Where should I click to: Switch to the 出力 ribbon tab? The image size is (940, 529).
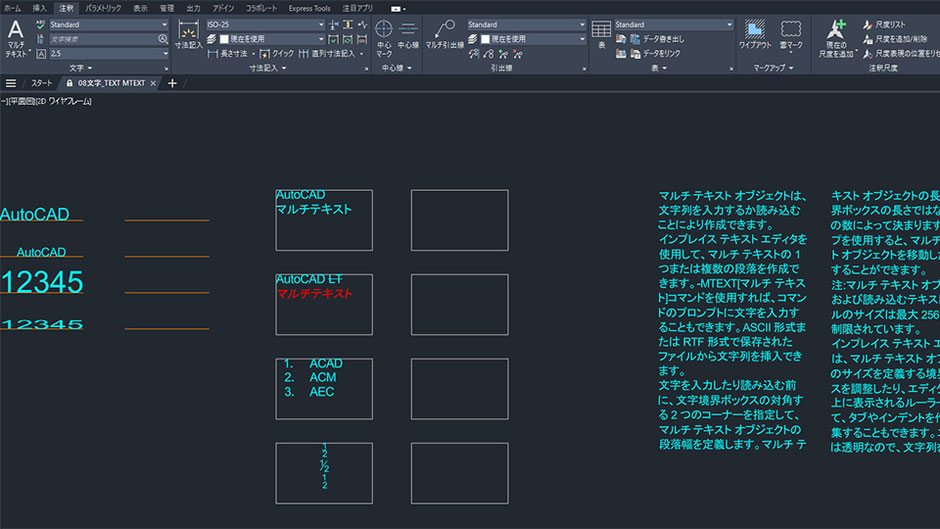[x=193, y=8]
